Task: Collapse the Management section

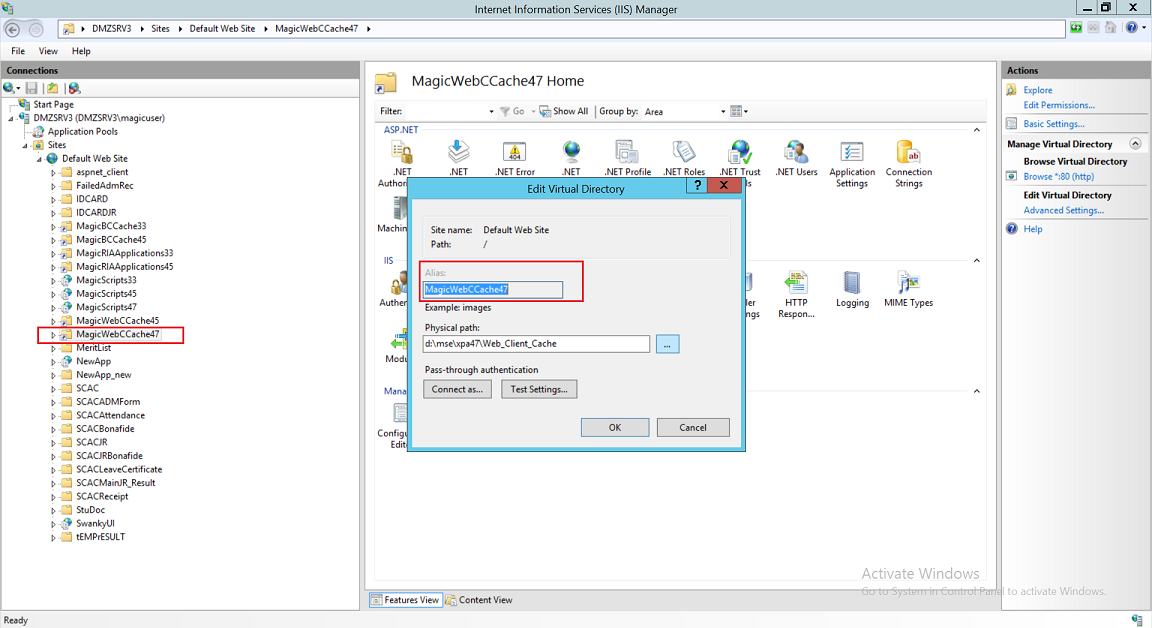Action: (976, 391)
